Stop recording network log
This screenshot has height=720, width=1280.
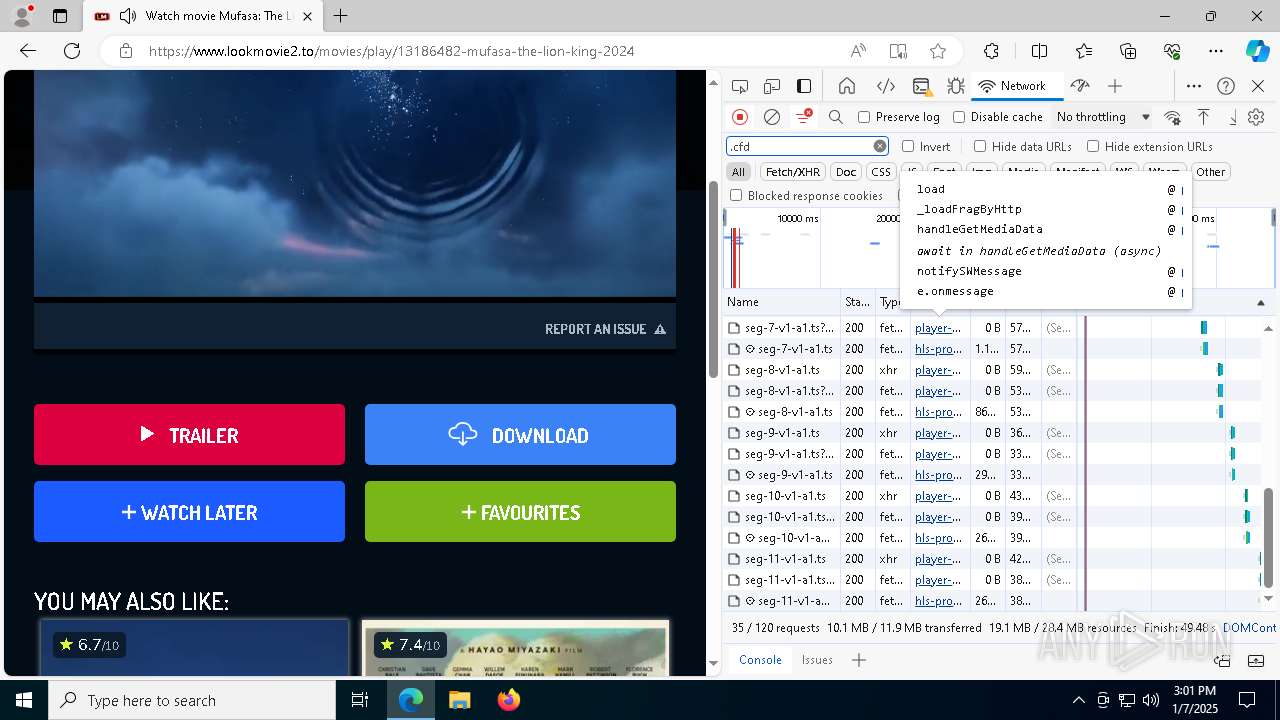click(740, 117)
